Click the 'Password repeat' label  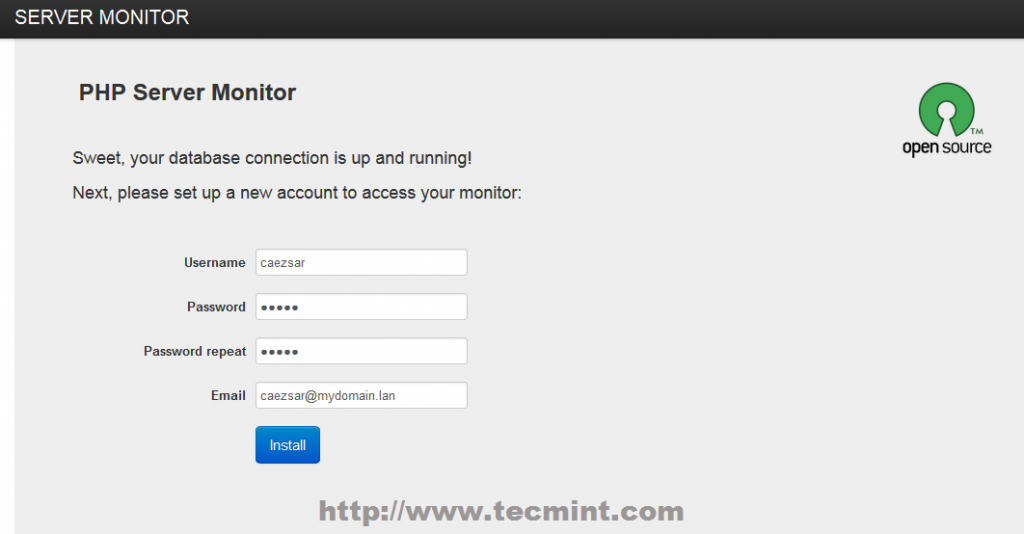tap(195, 351)
